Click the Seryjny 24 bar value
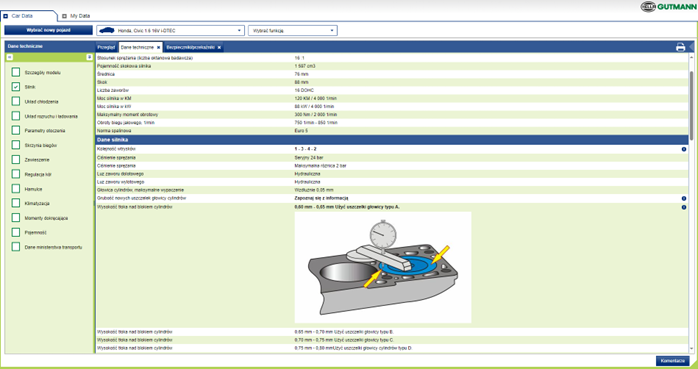Screen dimensions: 698x369 tap(309, 158)
